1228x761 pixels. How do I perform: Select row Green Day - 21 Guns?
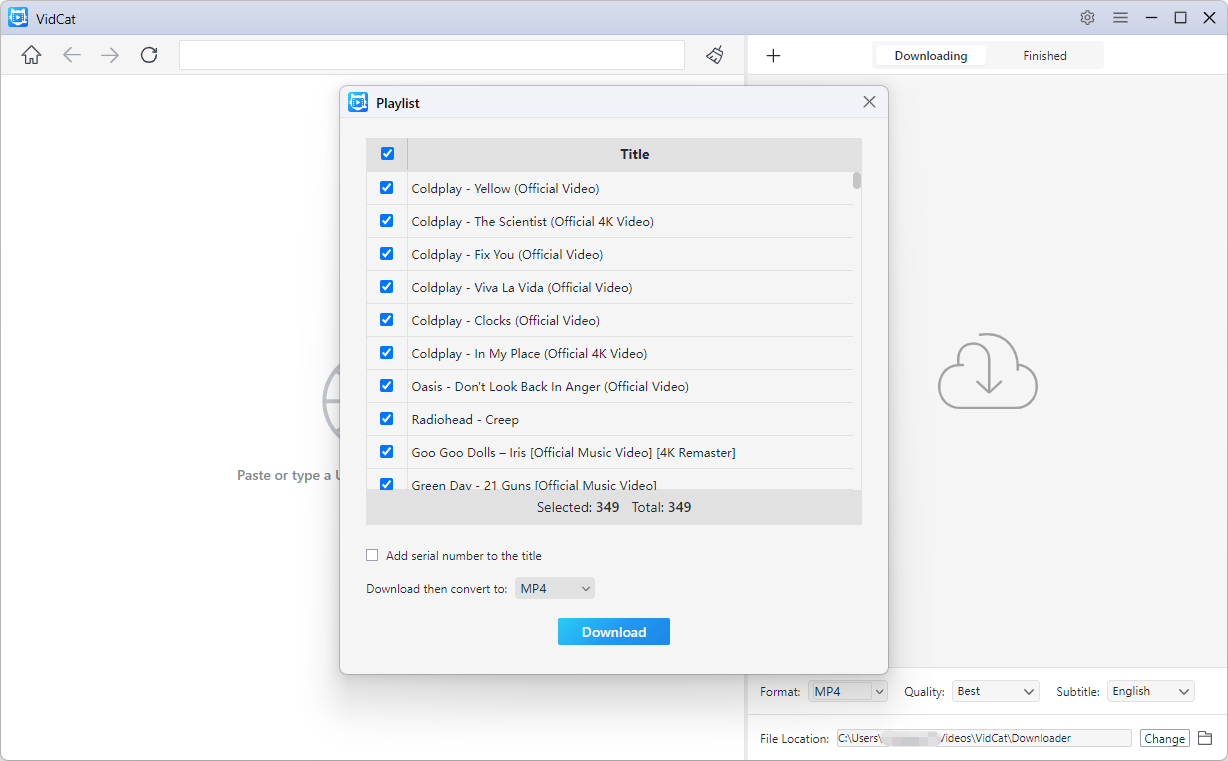pyautogui.click(x=610, y=480)
